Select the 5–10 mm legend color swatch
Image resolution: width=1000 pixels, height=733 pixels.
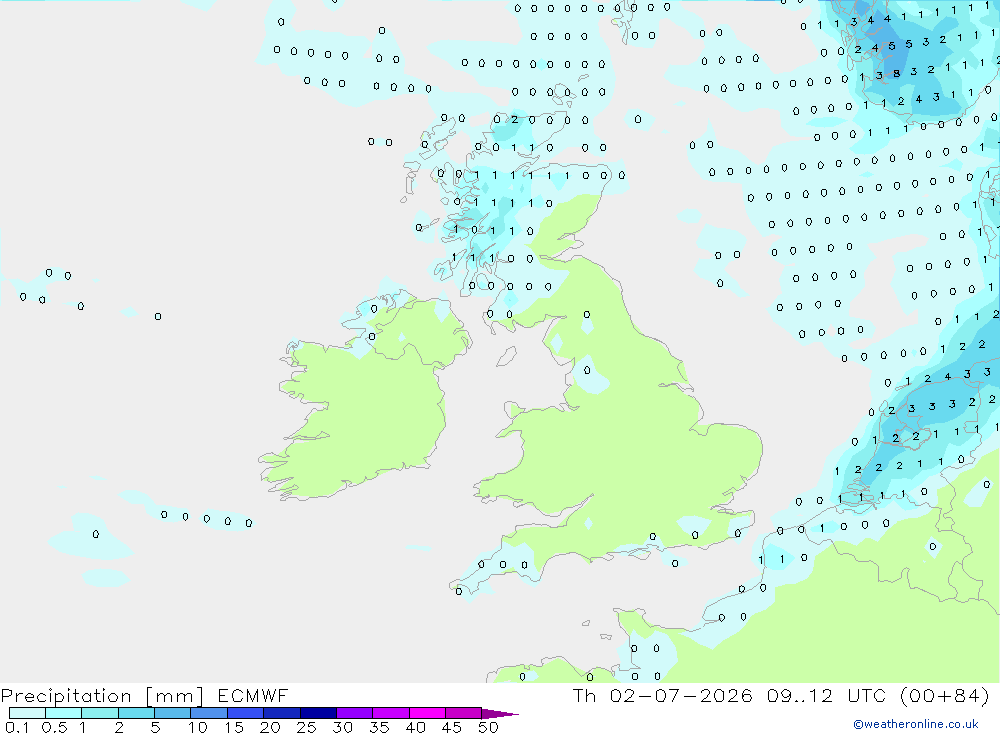point(173,713)
